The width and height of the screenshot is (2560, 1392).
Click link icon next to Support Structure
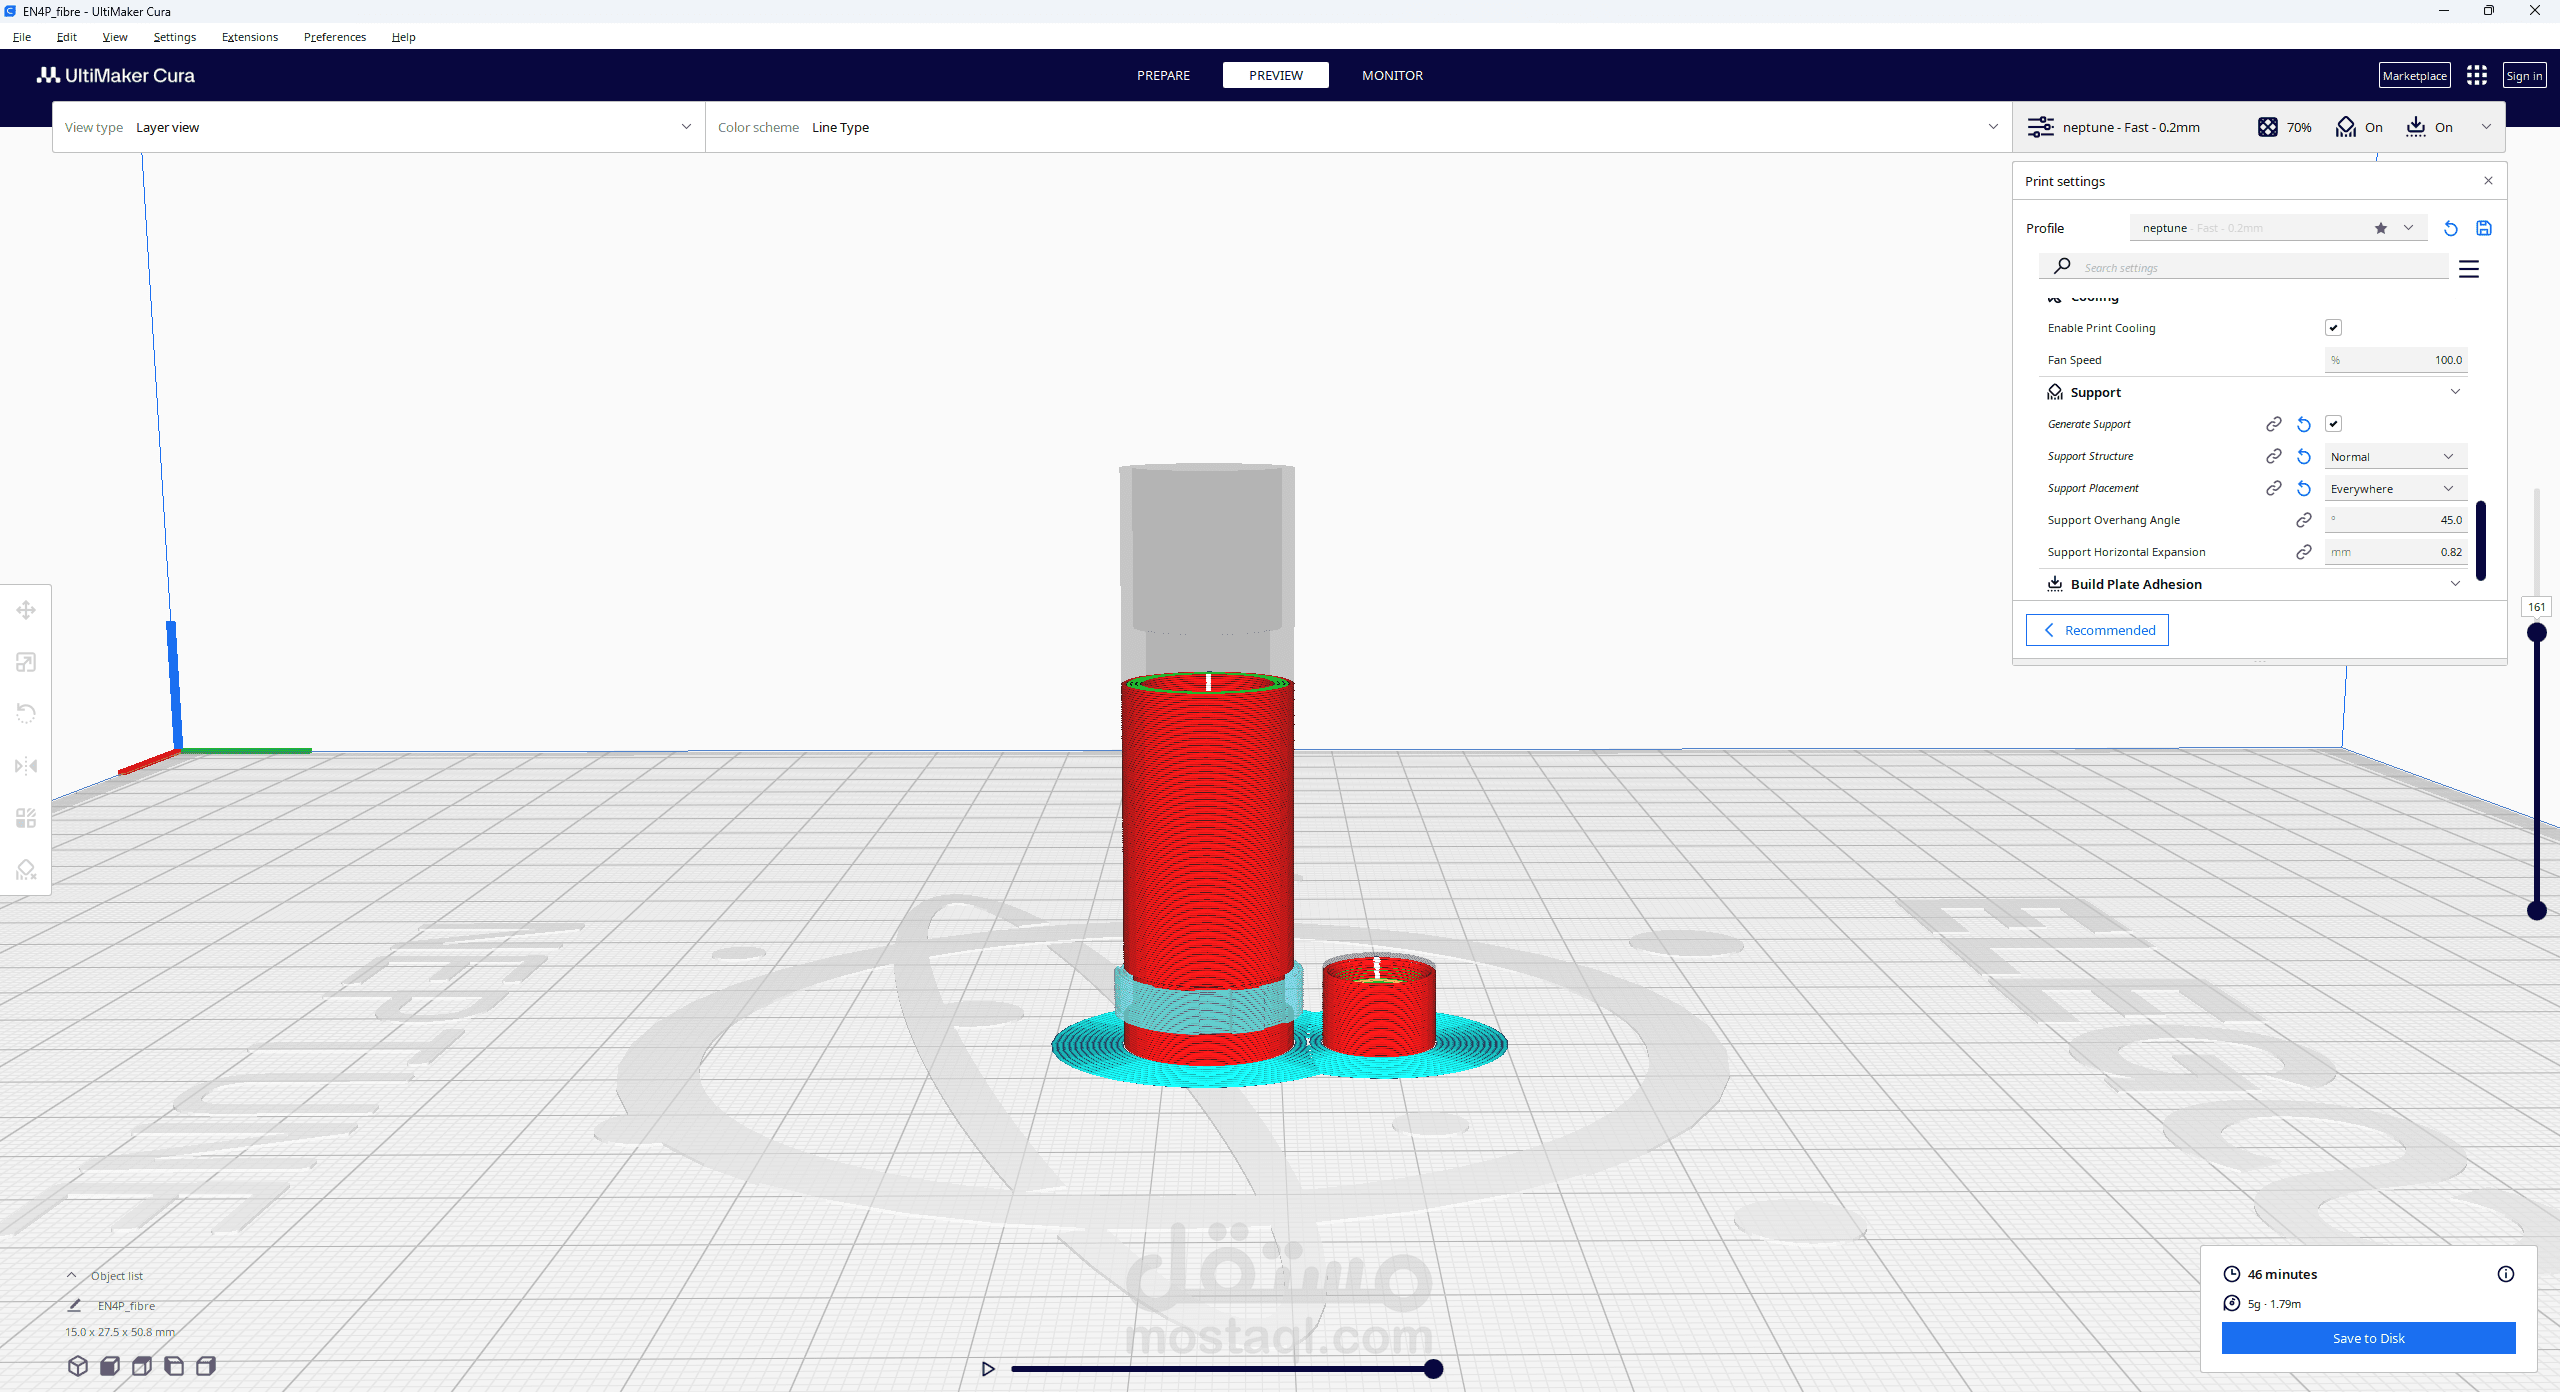click(2273, 456)
